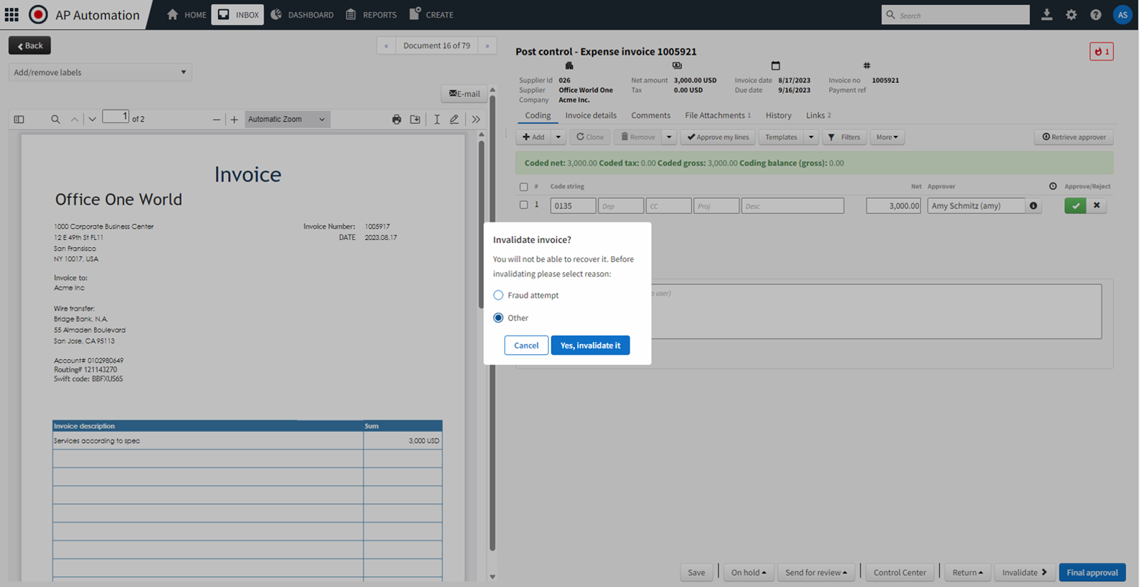Switch to the Invoice details tab

tap(590, 116)
